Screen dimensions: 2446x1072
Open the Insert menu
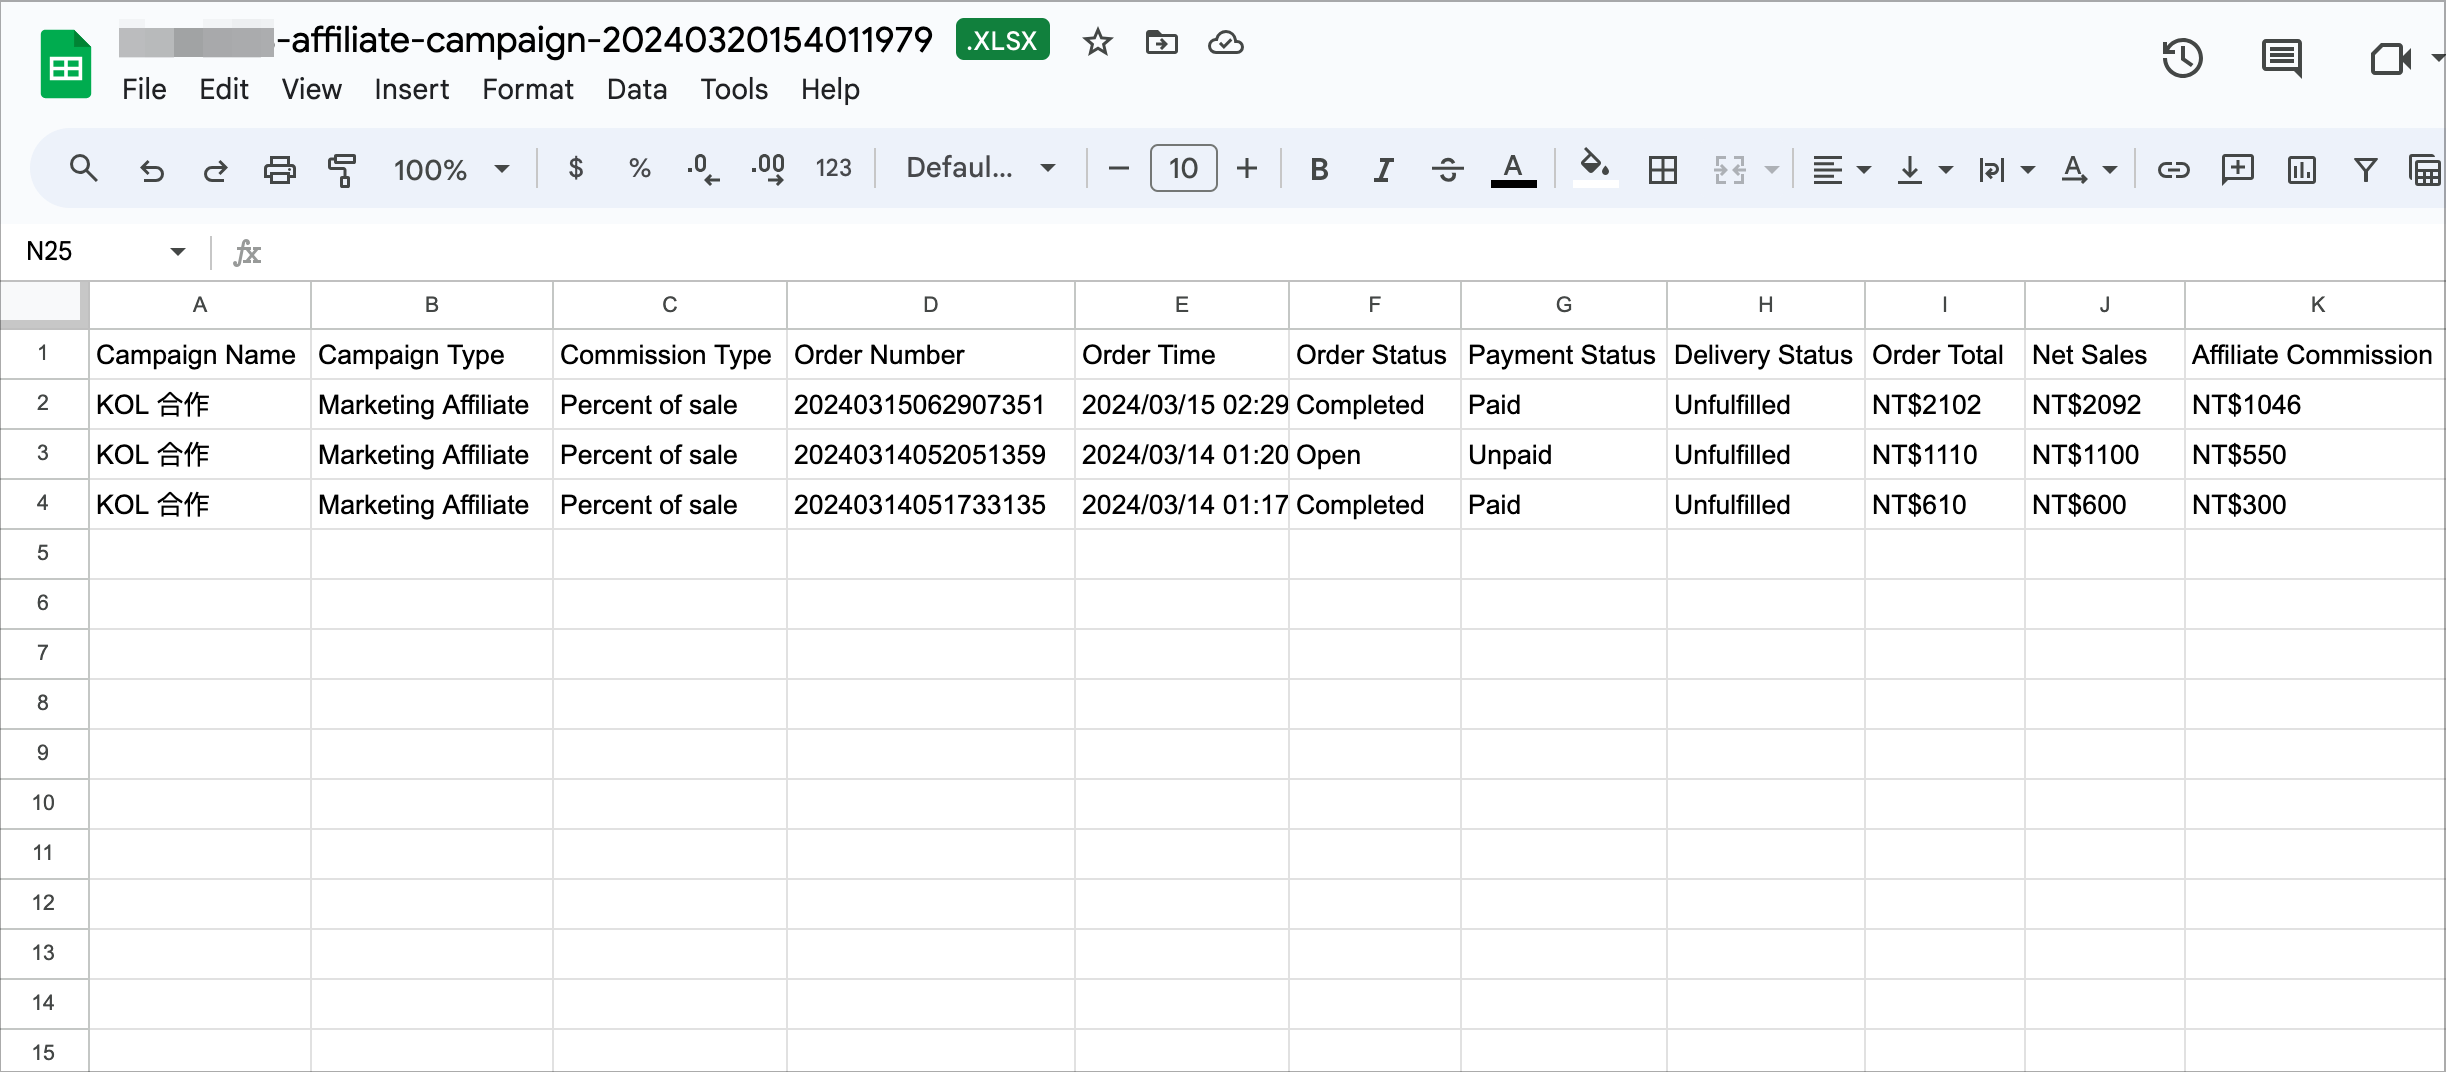[411, 89]
